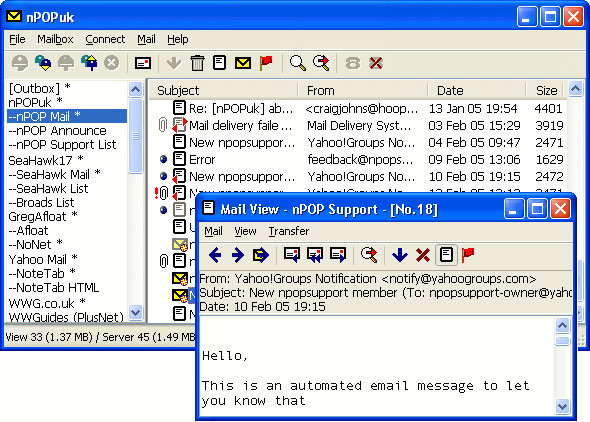Sort by the Size column header

[x=545, y=90]
